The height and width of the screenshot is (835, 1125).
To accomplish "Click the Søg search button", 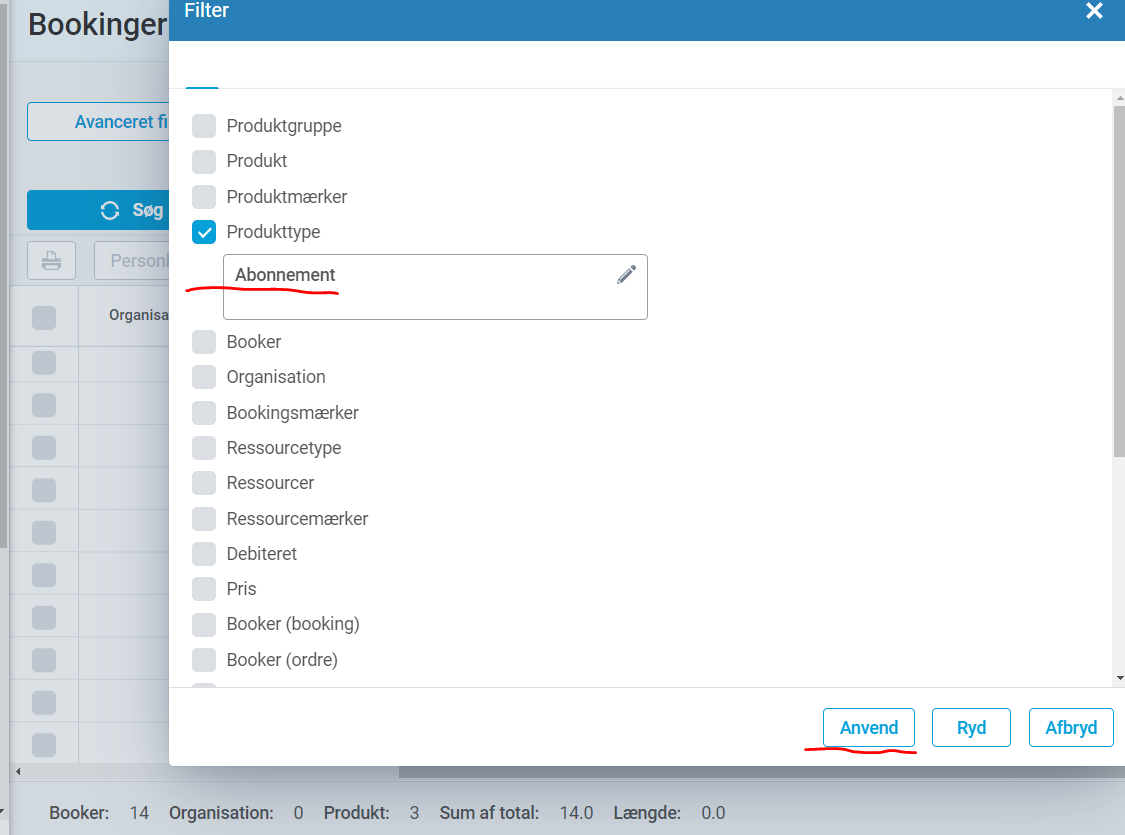I will (x=98, y=210).
